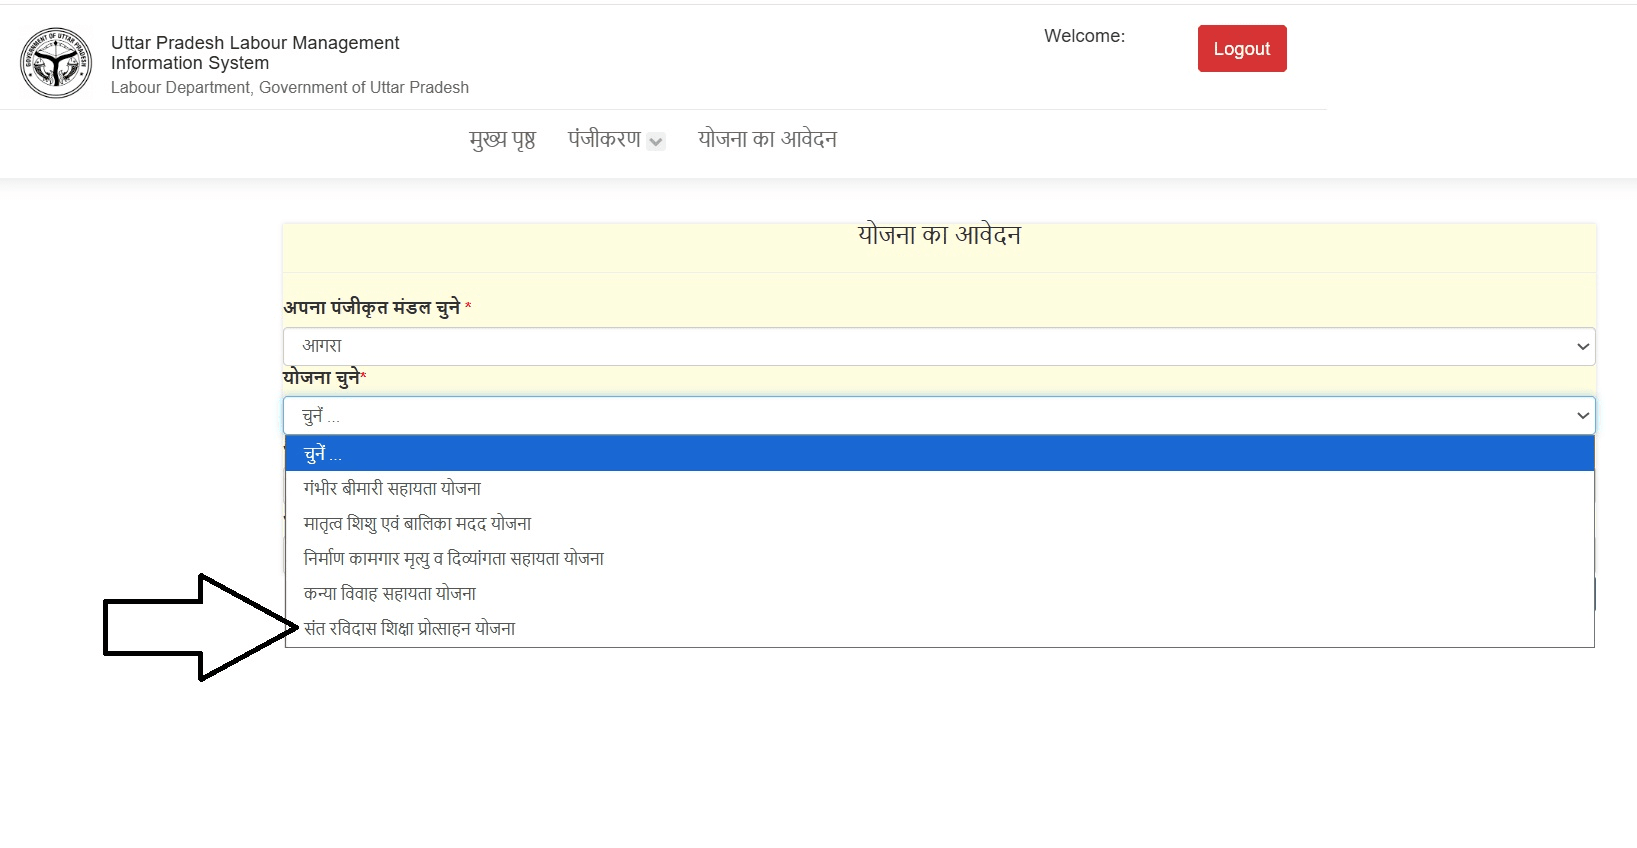The width and height of the screenshot is (1637, 848).
Task: Click the arrow at the योजना चुने dropdown's right end
Action: pos(1582,416)
